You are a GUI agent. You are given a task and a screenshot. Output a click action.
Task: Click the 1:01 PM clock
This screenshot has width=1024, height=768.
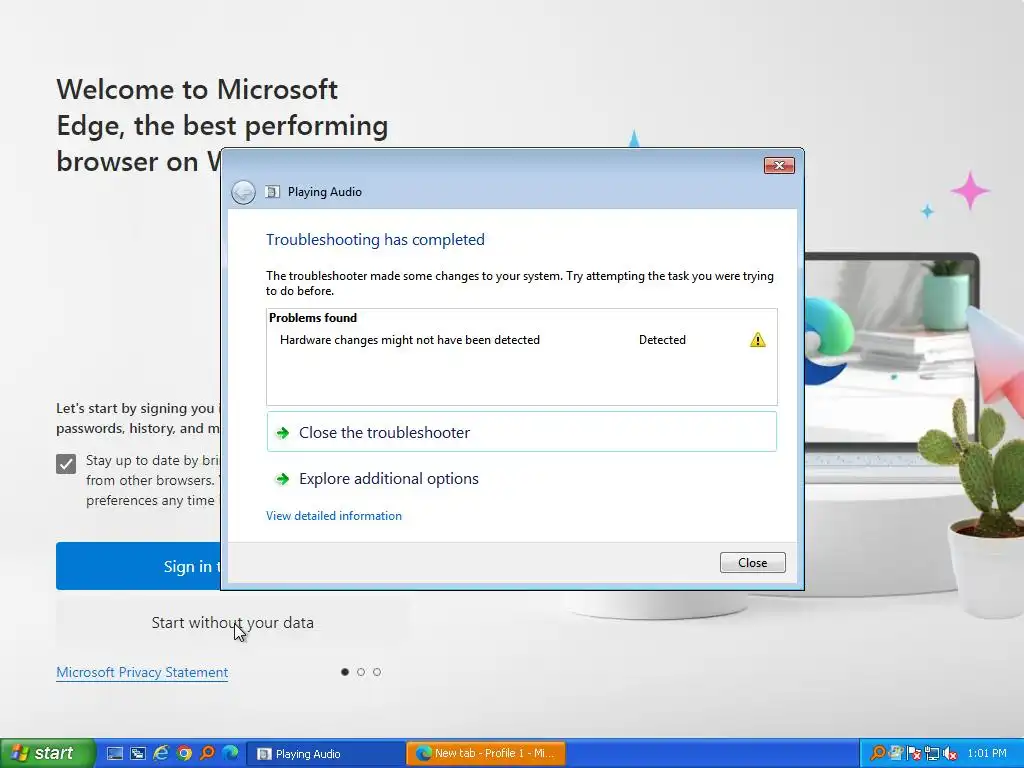pyautogui.click(x=987, y=754)
